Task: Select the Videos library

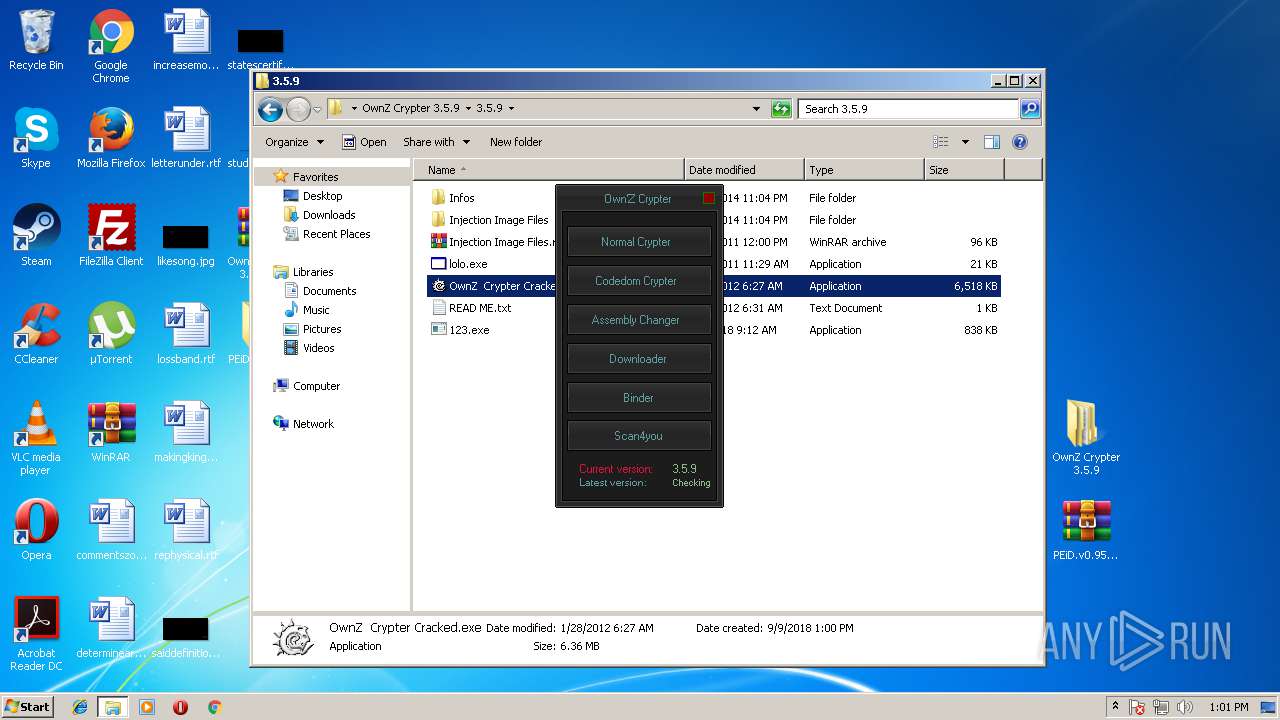Action: (310, 348)
